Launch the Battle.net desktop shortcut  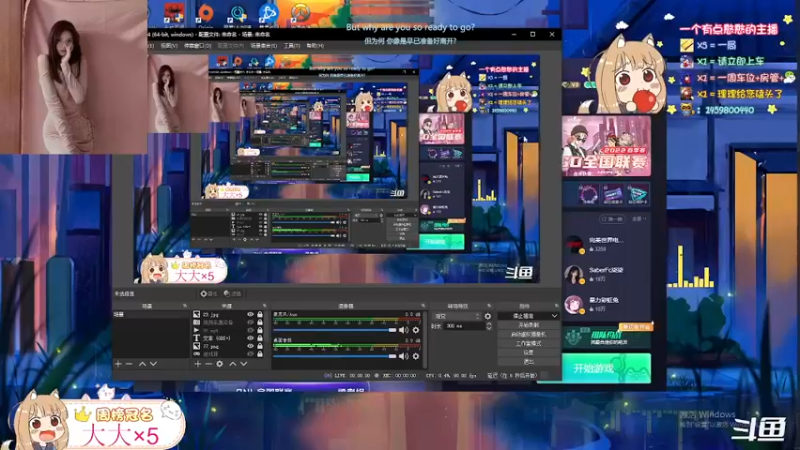[x=268, y=14]
